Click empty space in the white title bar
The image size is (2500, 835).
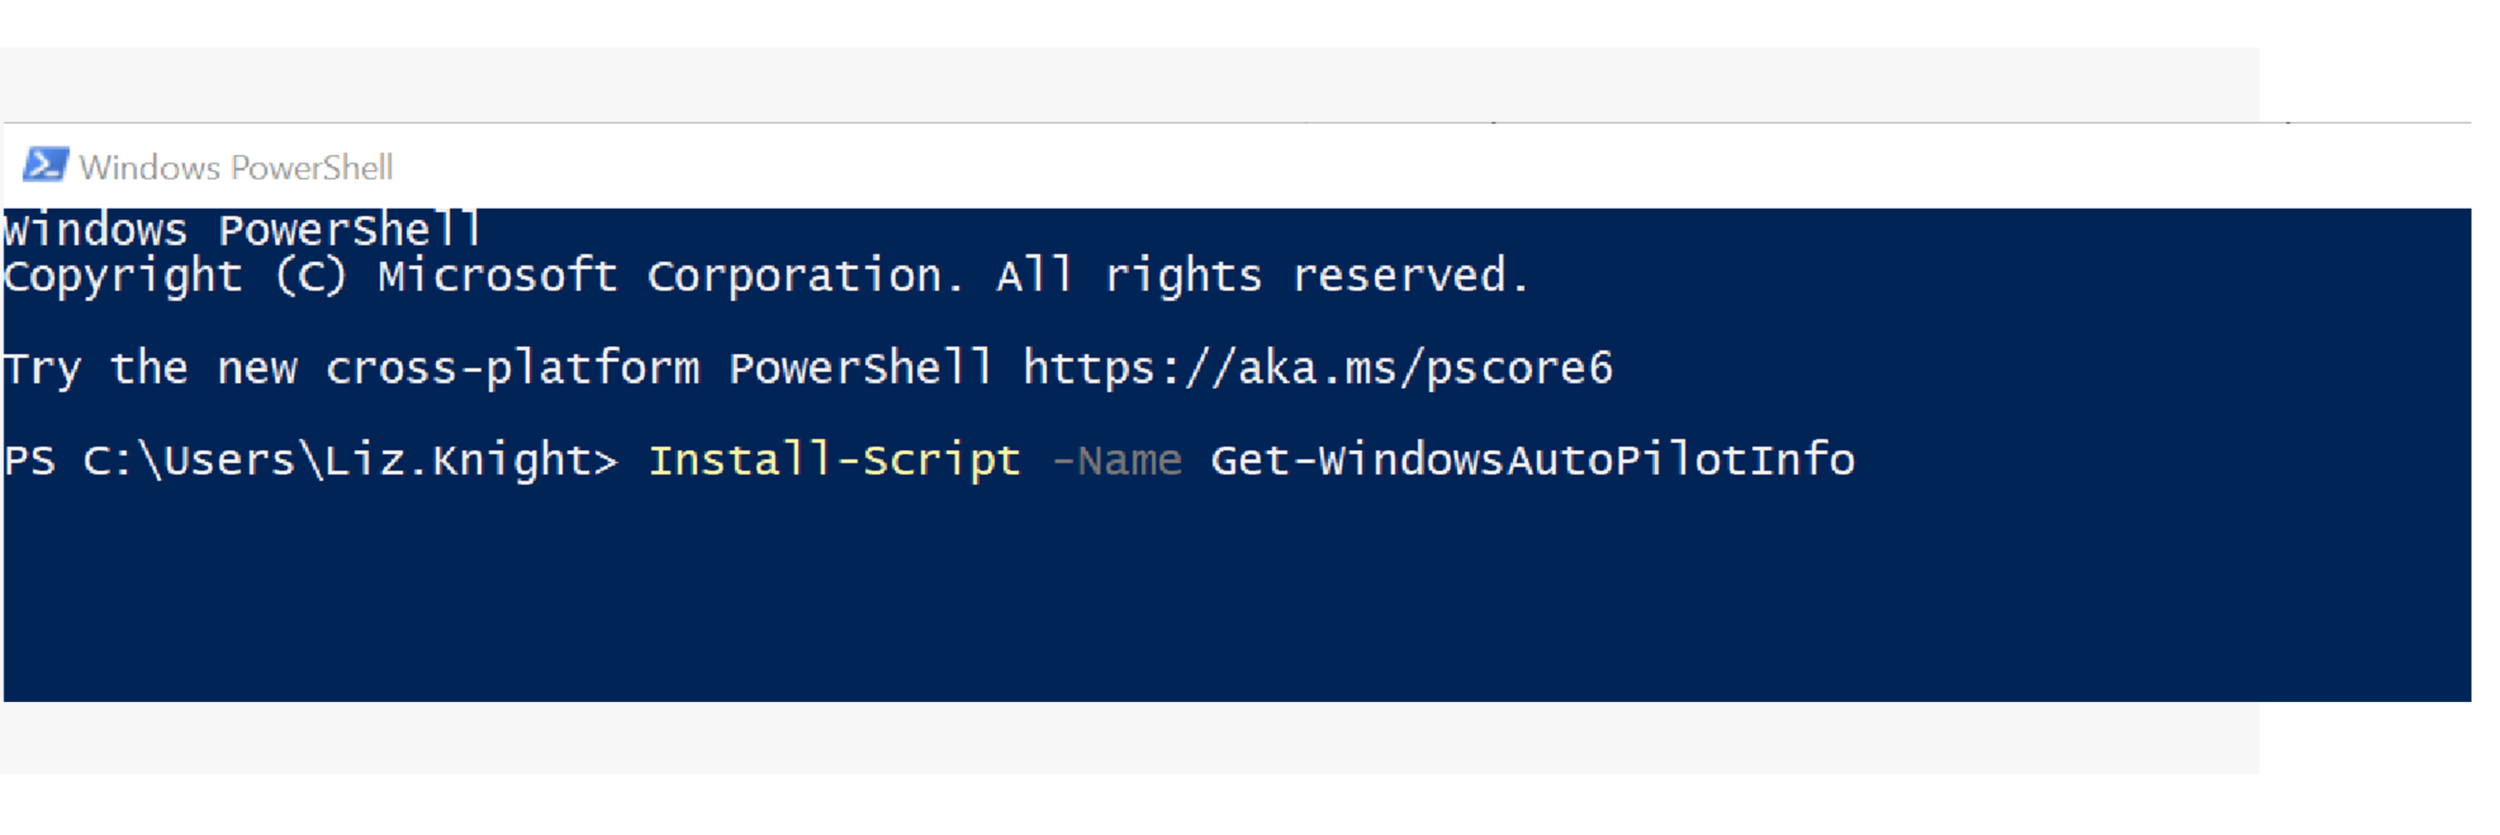pos(1400,166)
